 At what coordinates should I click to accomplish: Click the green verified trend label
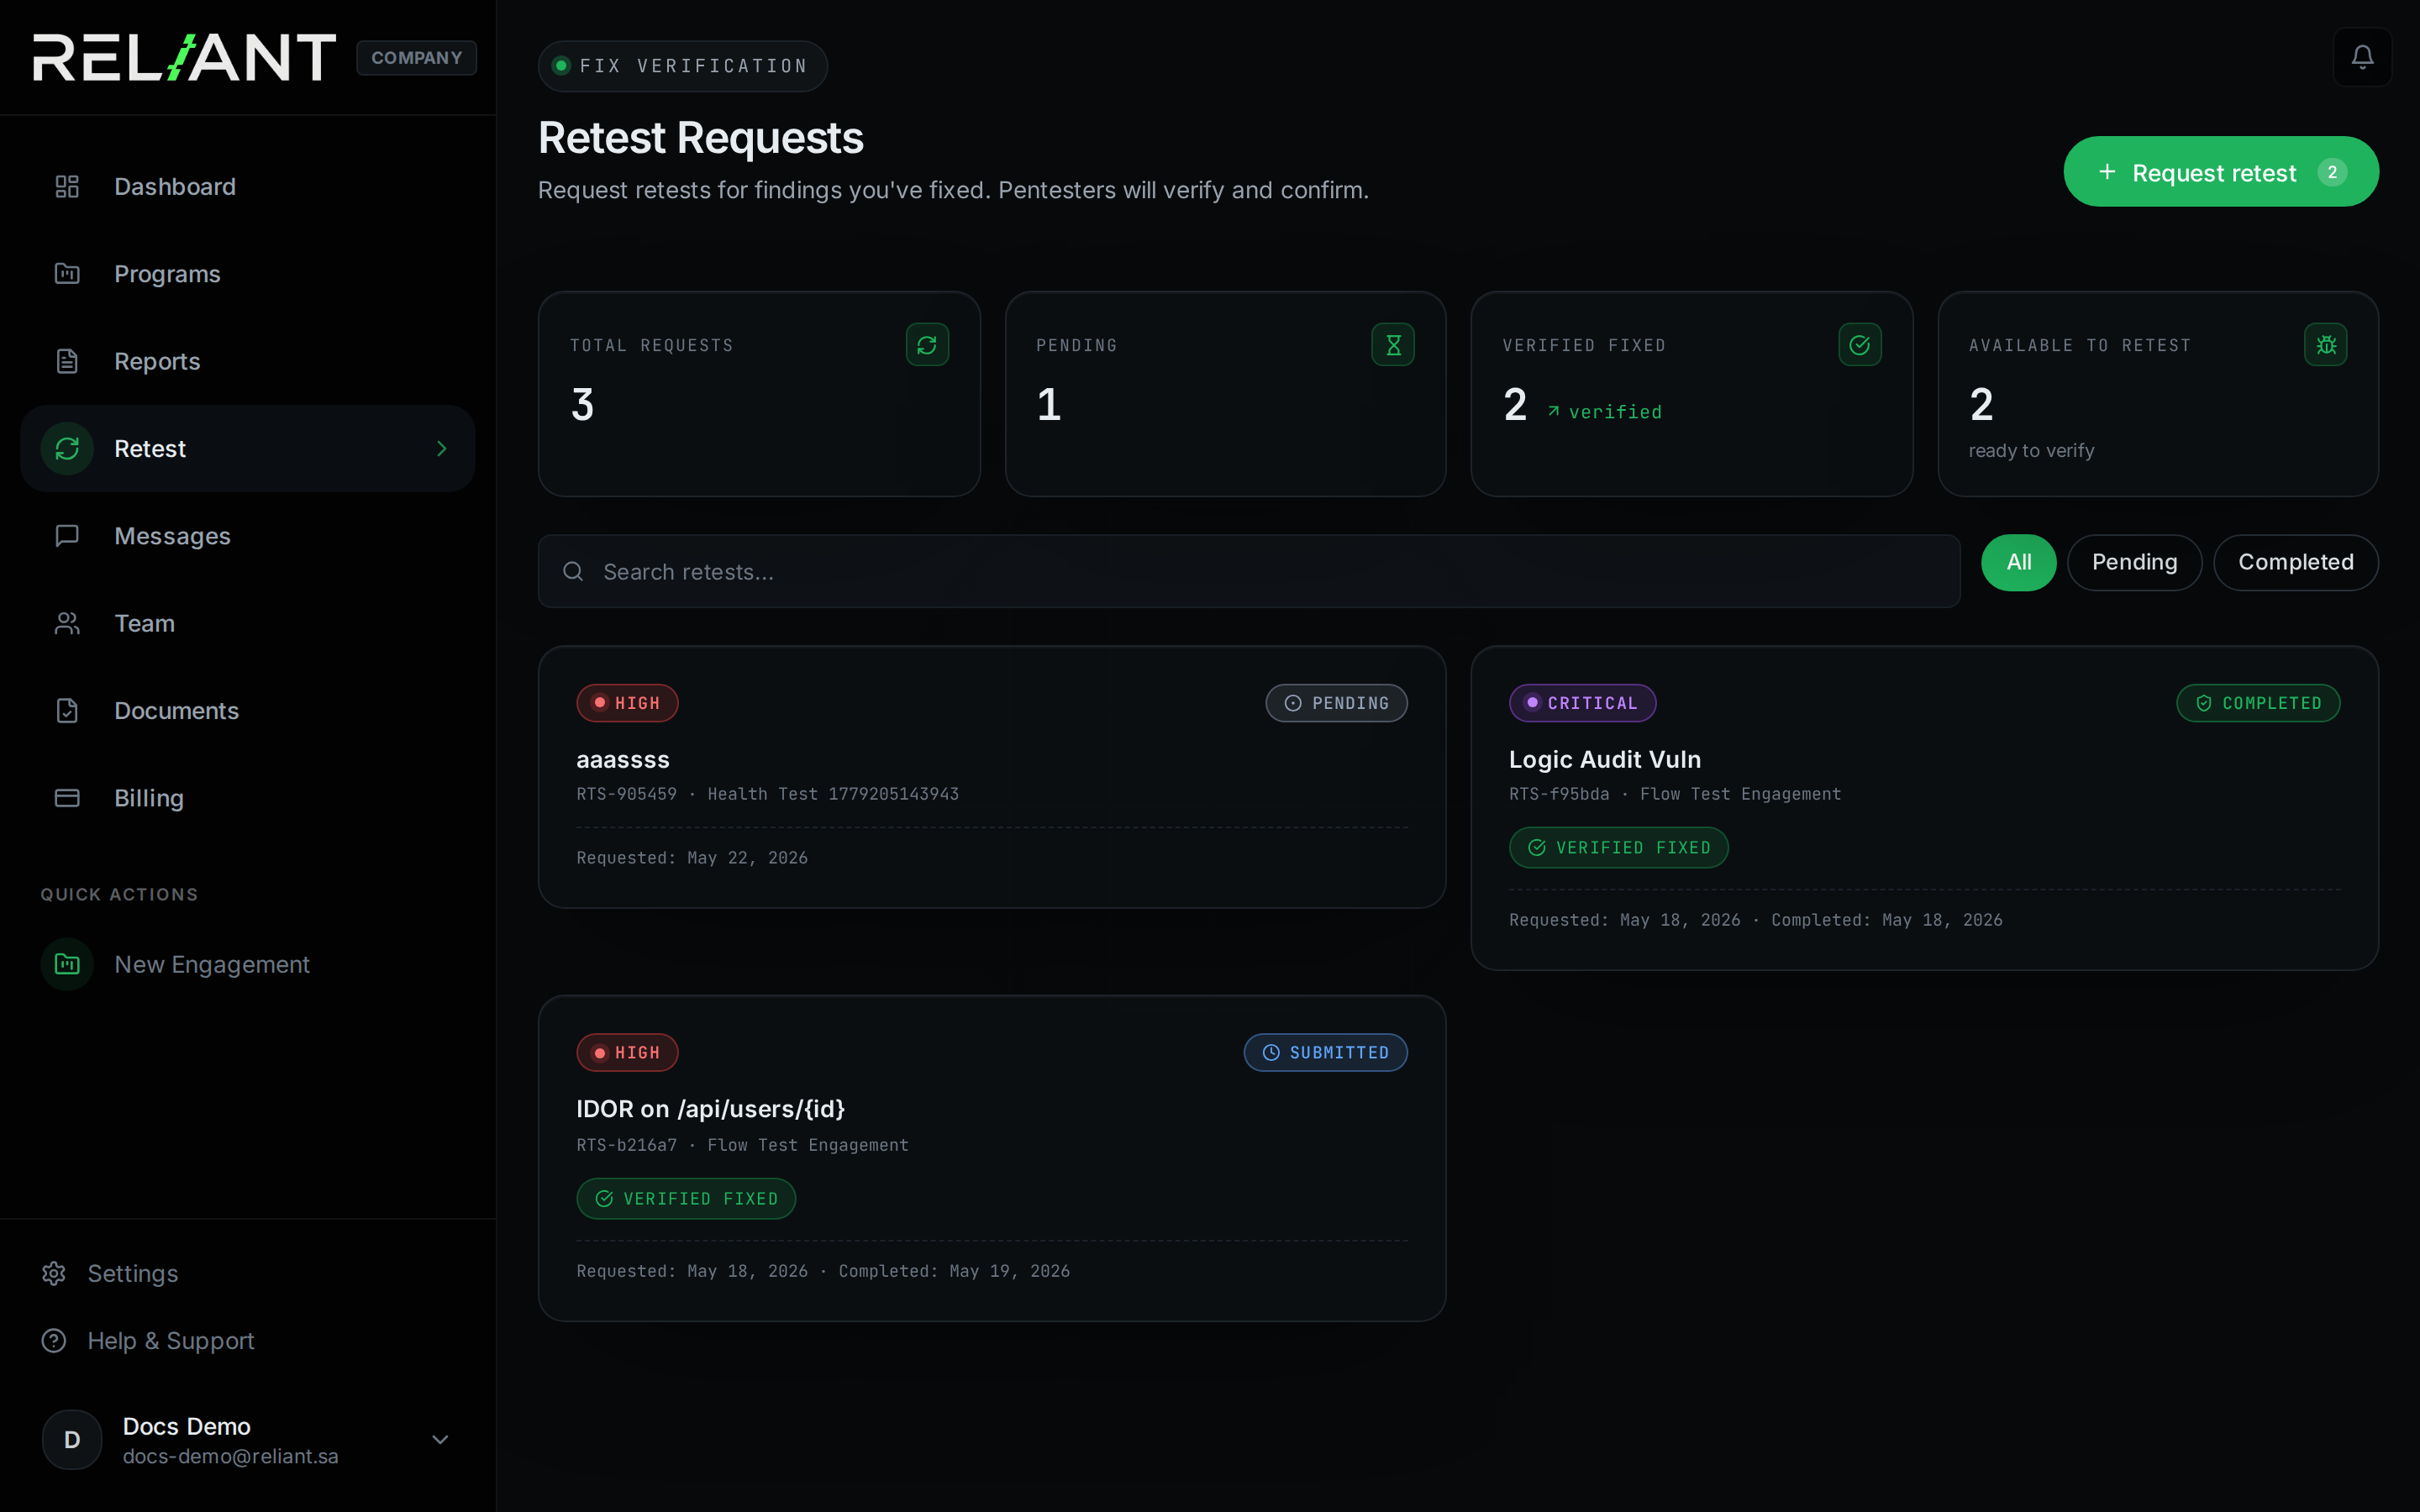pyautogui.click(x=1605, y=412)
